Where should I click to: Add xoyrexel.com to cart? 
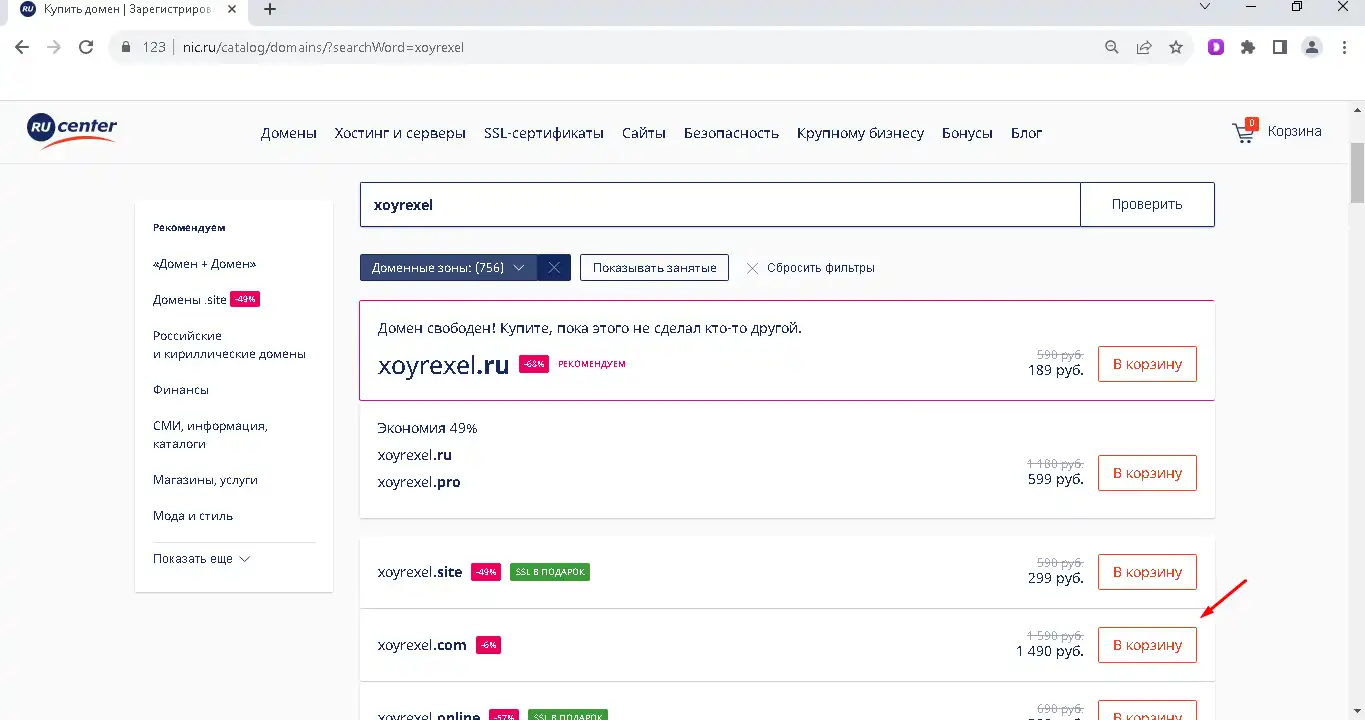pyautogui.click(x=1147, y=645)
